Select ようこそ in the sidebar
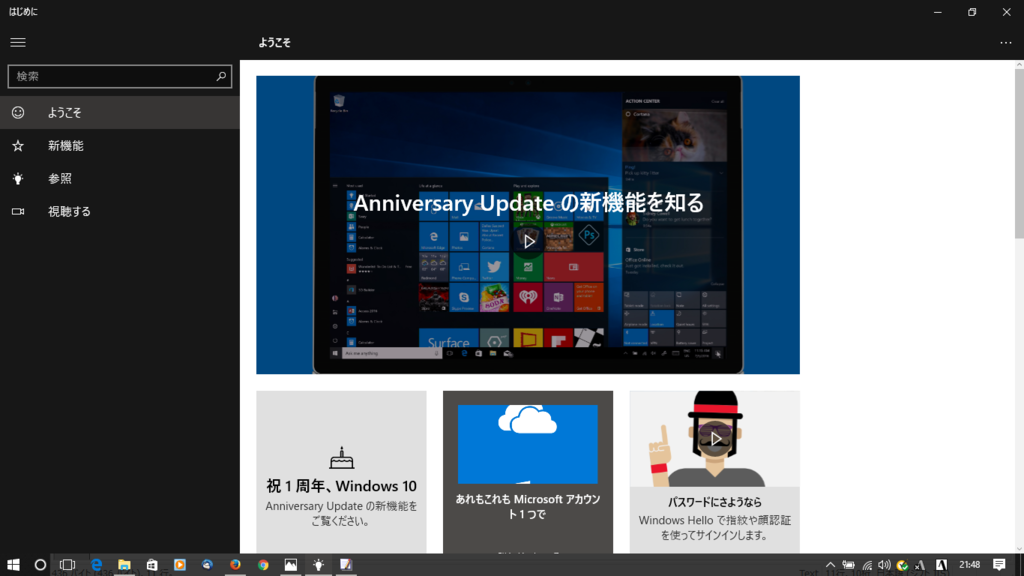1024x576 pixels. click(120, 112)
